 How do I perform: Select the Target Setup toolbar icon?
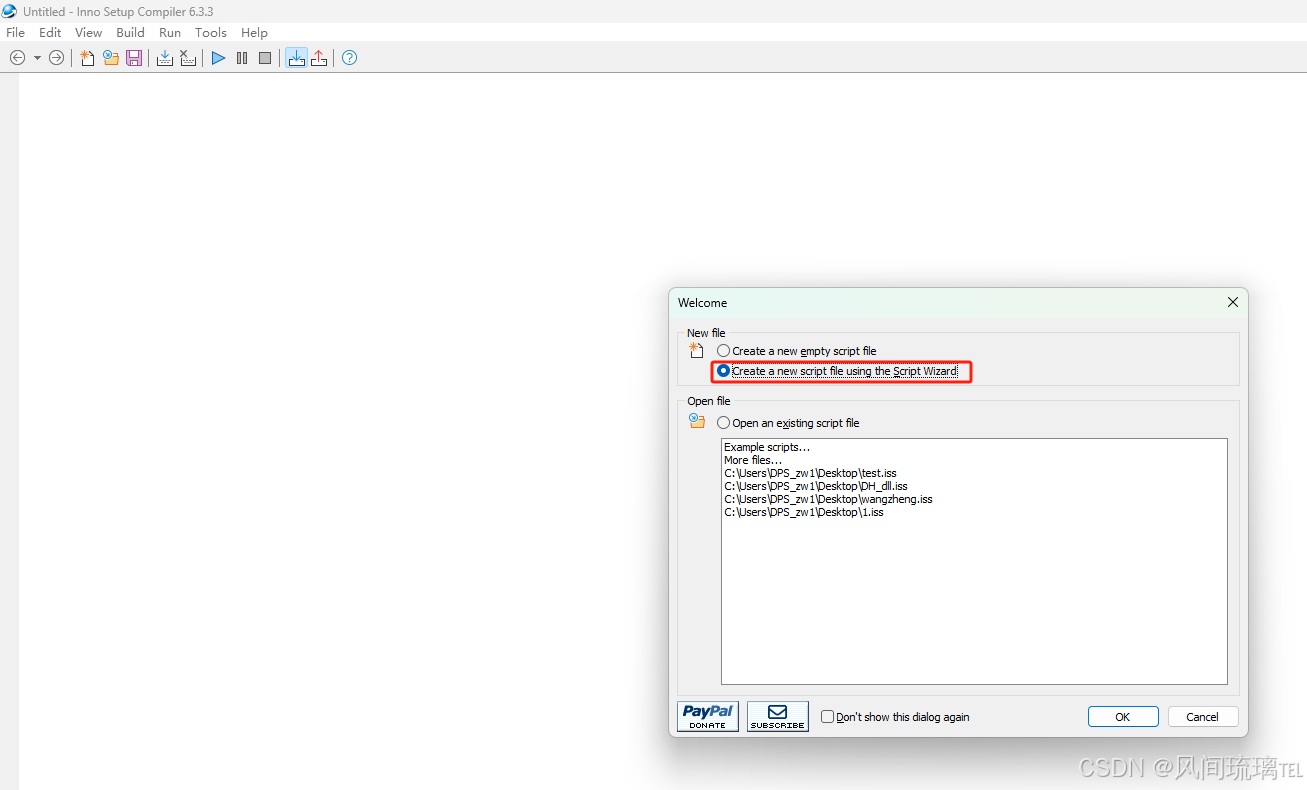pyautogui.click(x=296, y=58)
